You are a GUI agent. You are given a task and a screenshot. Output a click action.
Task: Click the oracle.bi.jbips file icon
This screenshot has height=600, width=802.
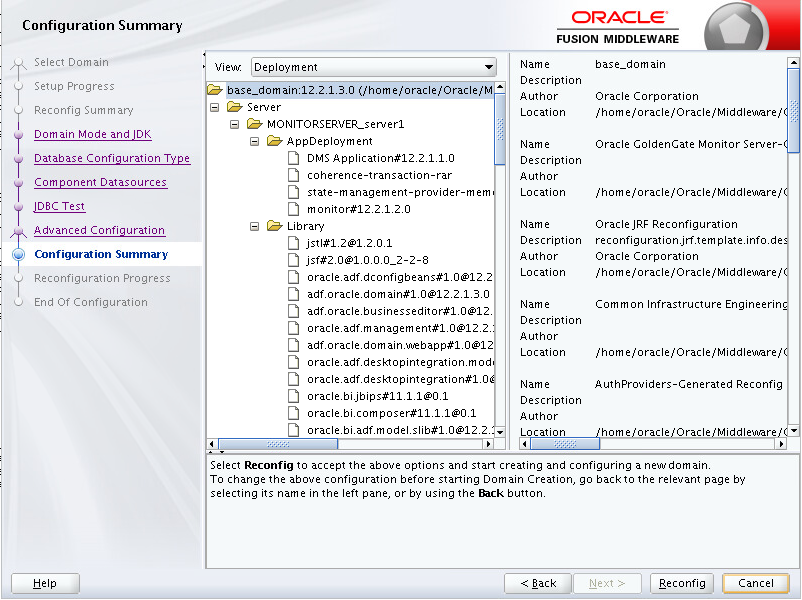[294, 396]
